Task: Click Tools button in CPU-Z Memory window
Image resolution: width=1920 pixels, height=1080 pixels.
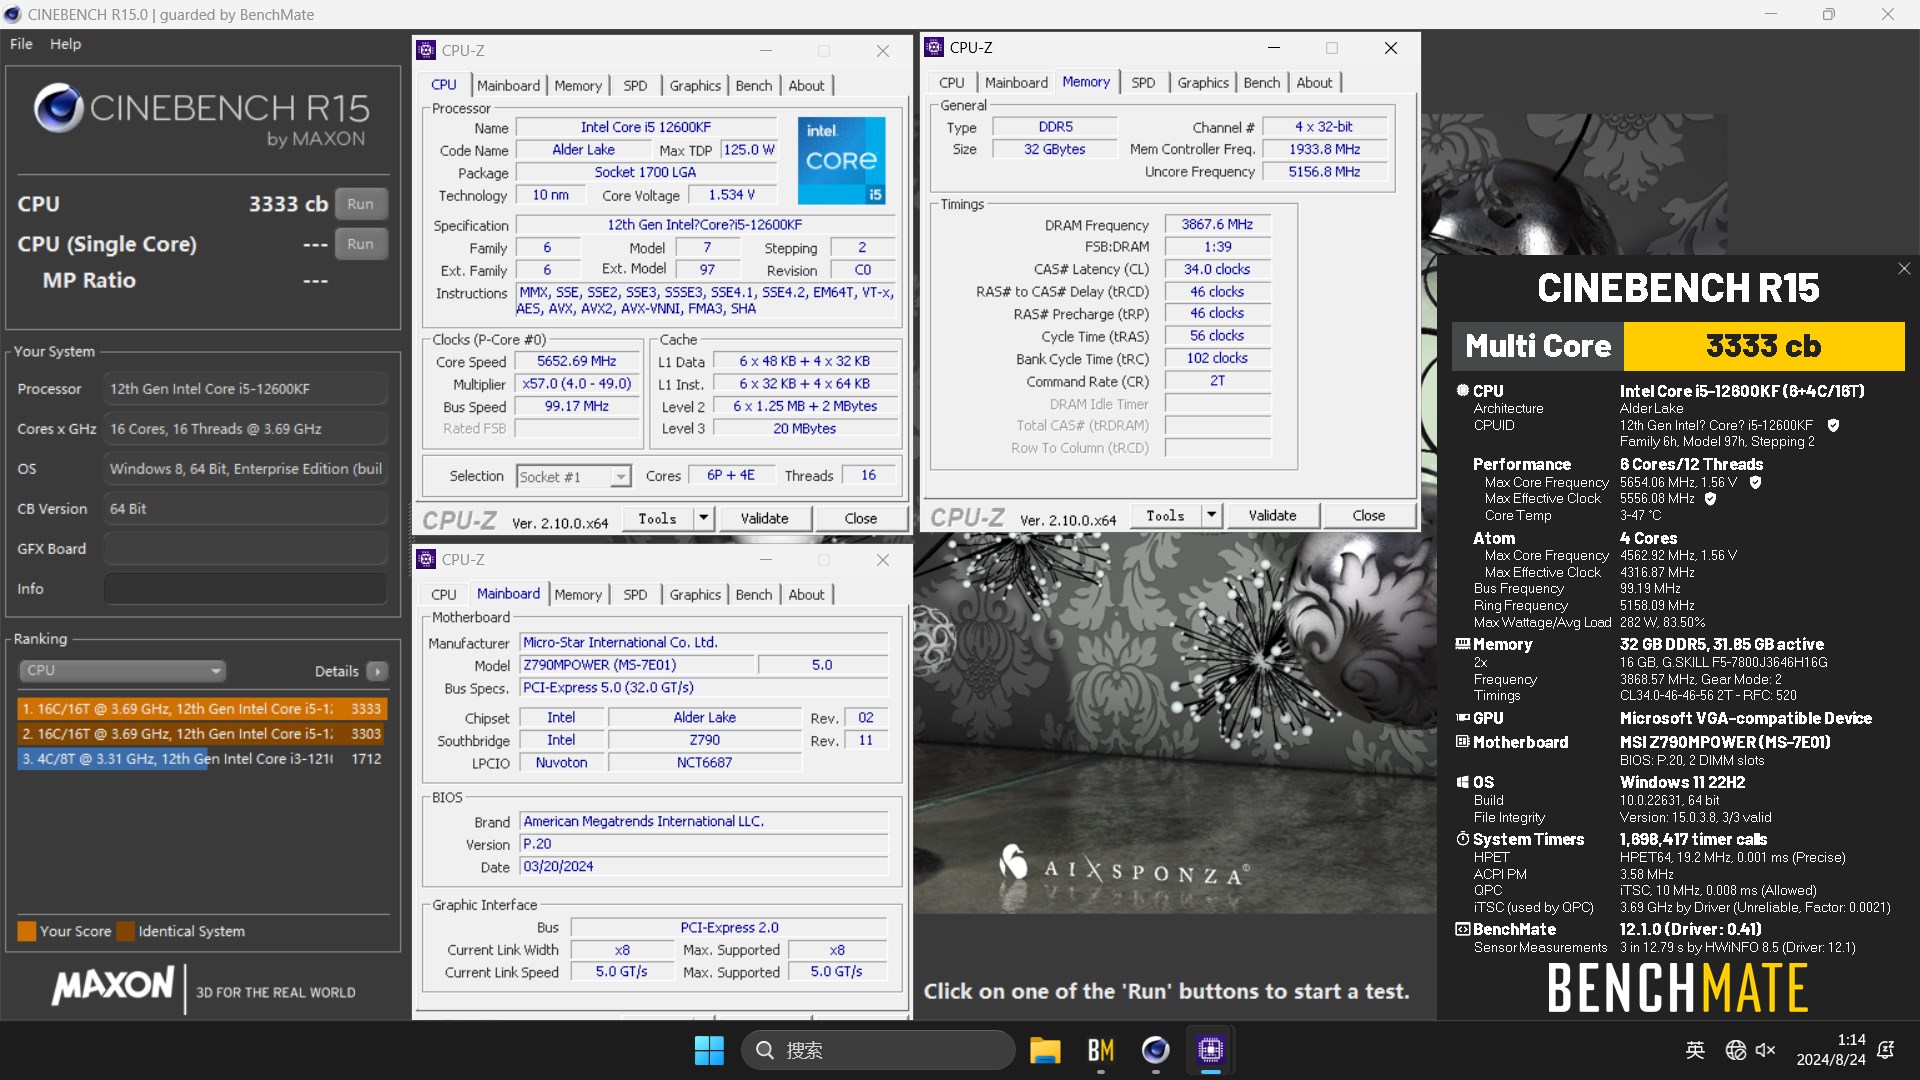Action: pyautogui.click(x=1166, y=515)
